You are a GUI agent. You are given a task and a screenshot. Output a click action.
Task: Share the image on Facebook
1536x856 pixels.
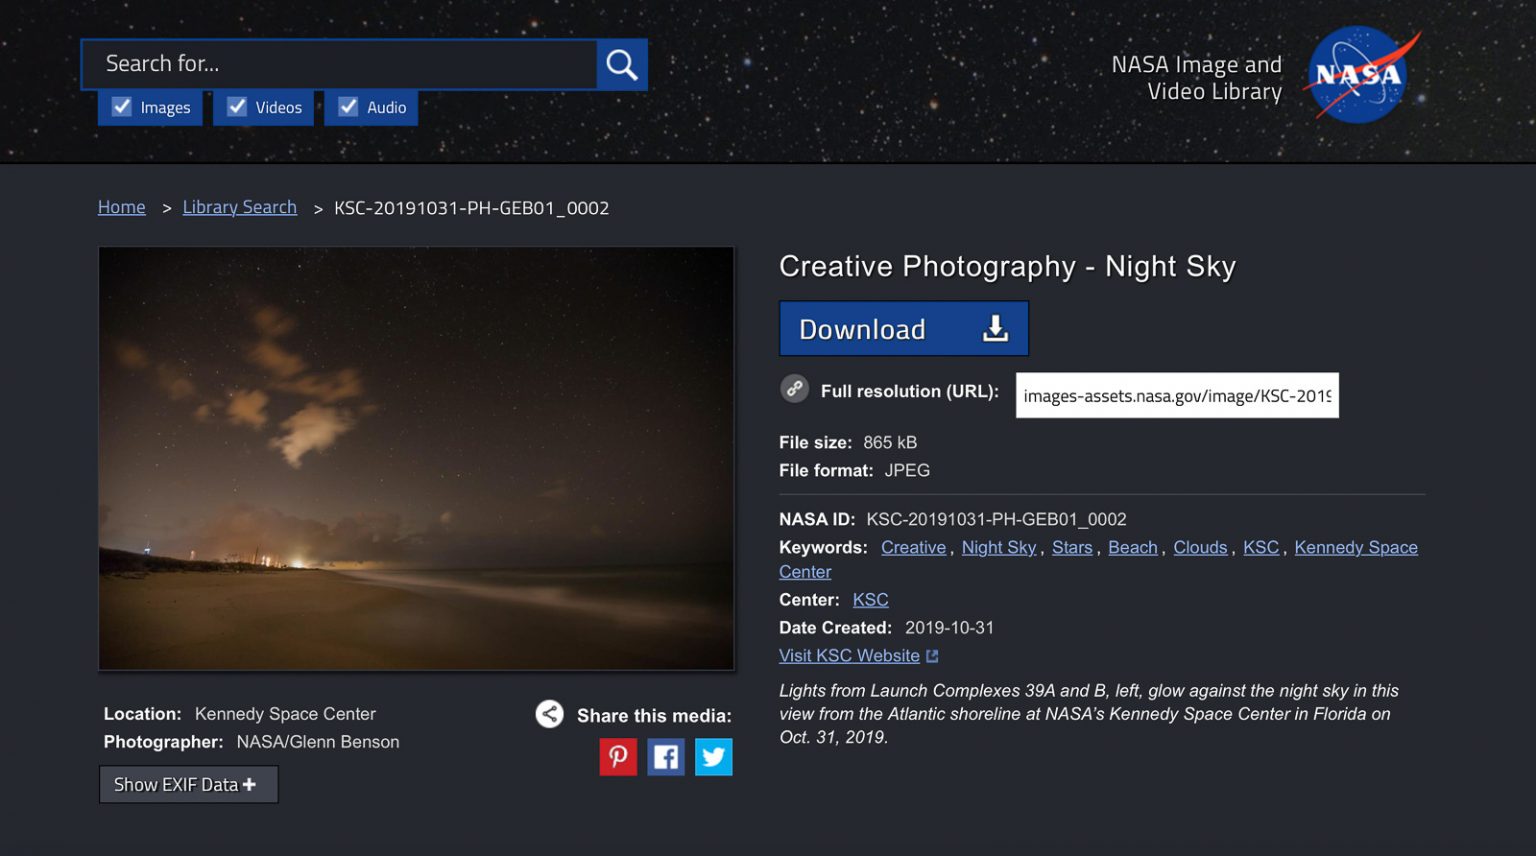(x=666, y=757)
